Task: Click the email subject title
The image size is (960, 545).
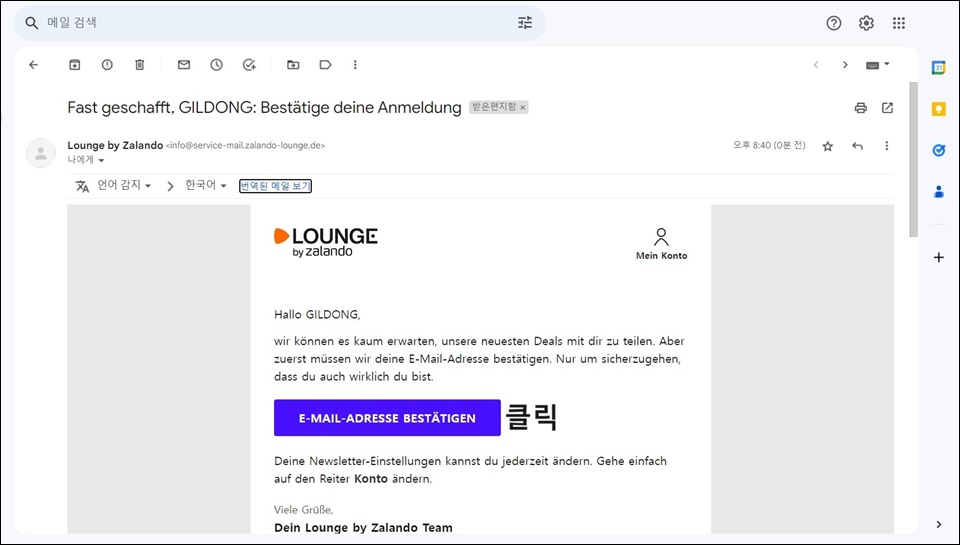Action: (x=264, y=108)
